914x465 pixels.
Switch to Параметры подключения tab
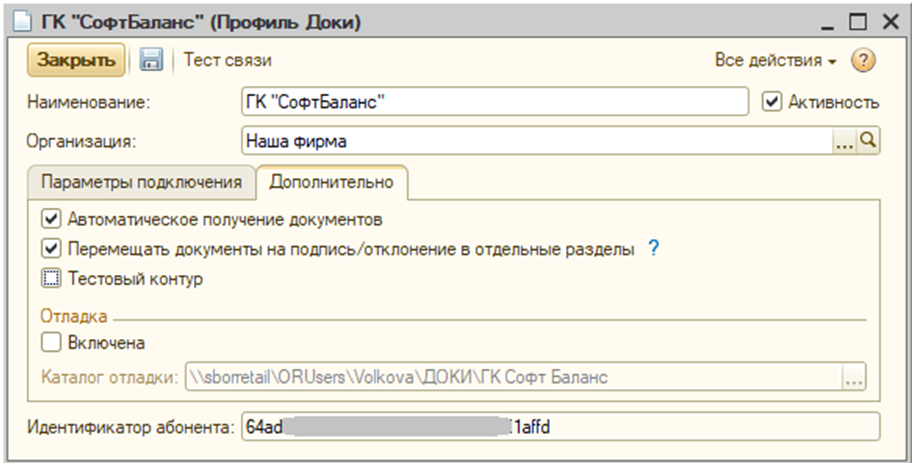140,182
